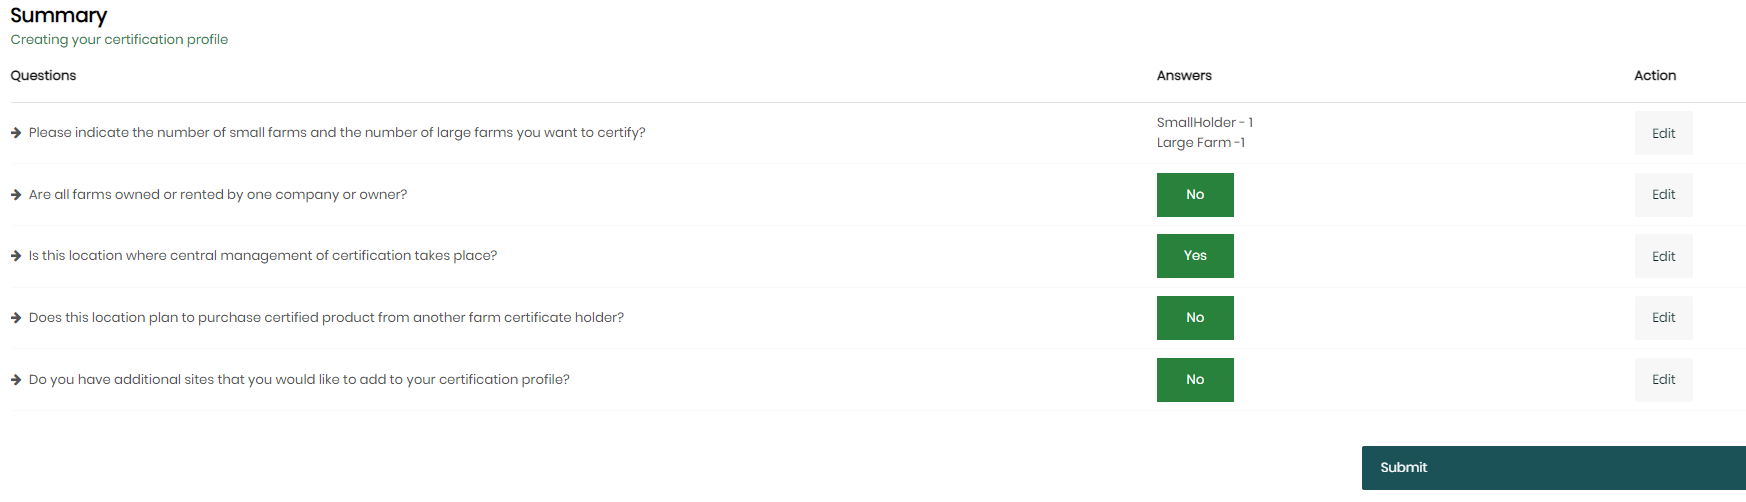Click the green Yes for central management
Viewport: 1746px width, 502px height.
point(1195,256)
